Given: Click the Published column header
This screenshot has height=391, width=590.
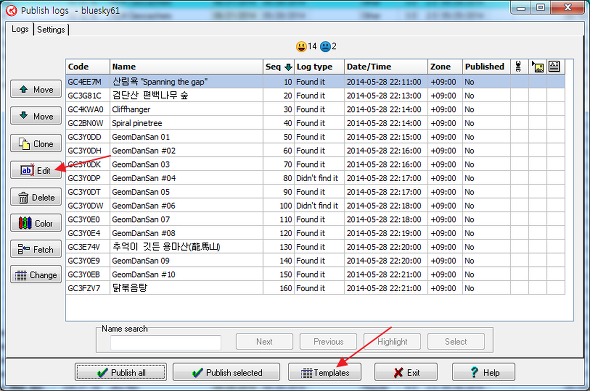Looking at the screenshot, I should click(x=486, y=67).
